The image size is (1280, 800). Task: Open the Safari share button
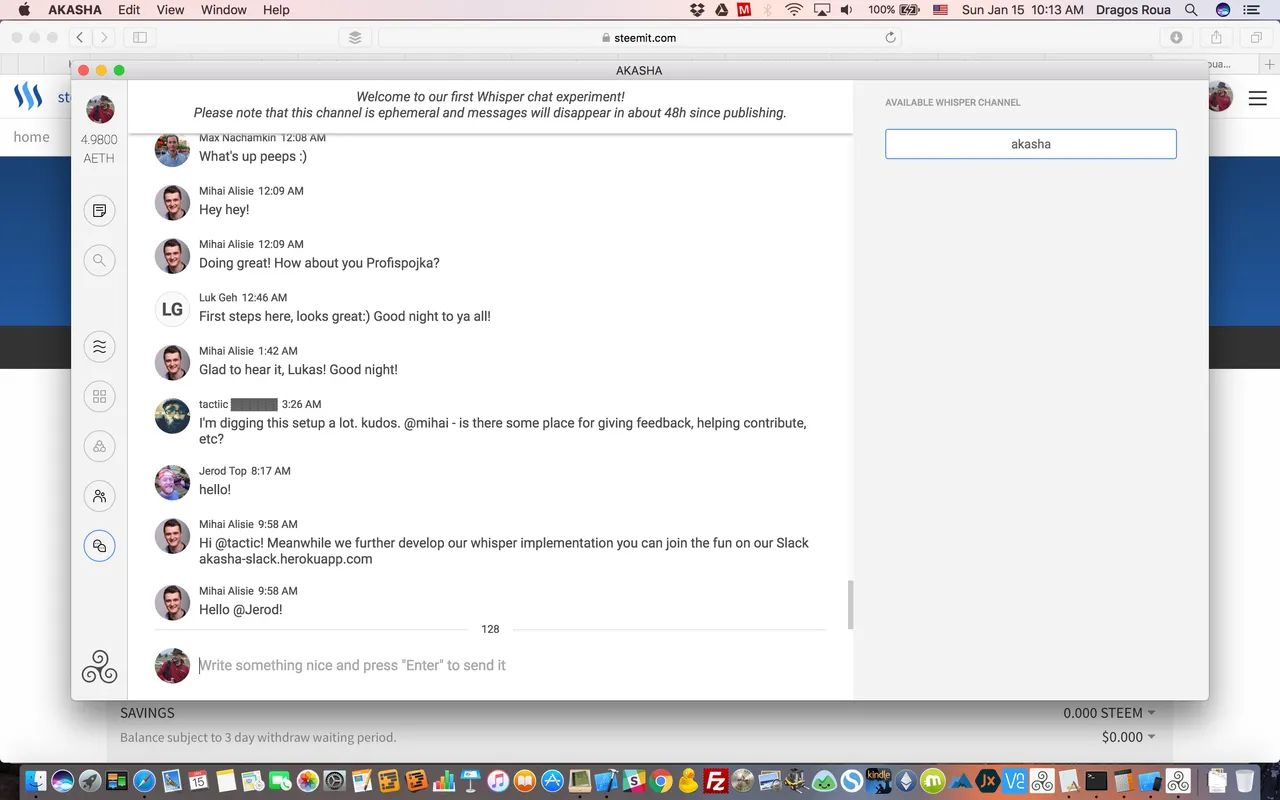coord(1217,37)
